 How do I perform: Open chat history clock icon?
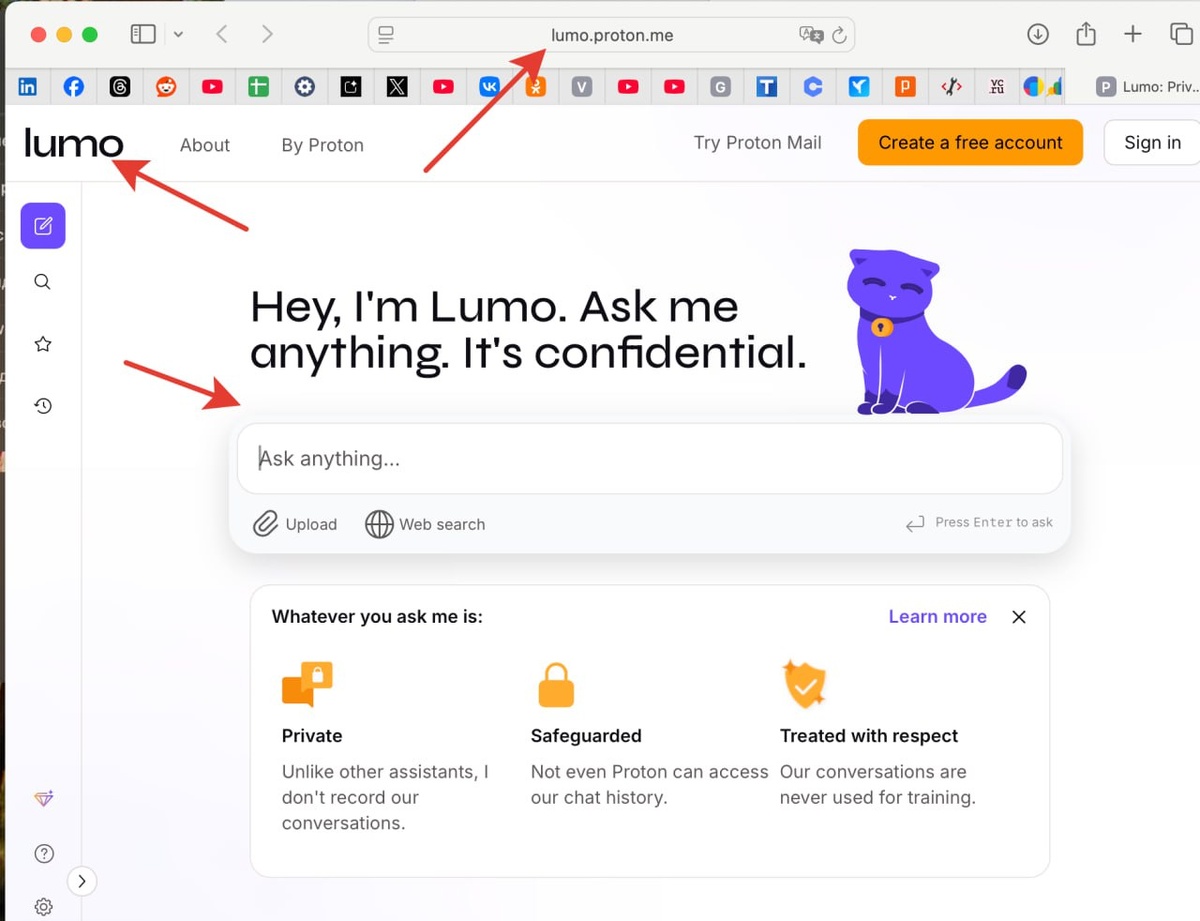43,406
